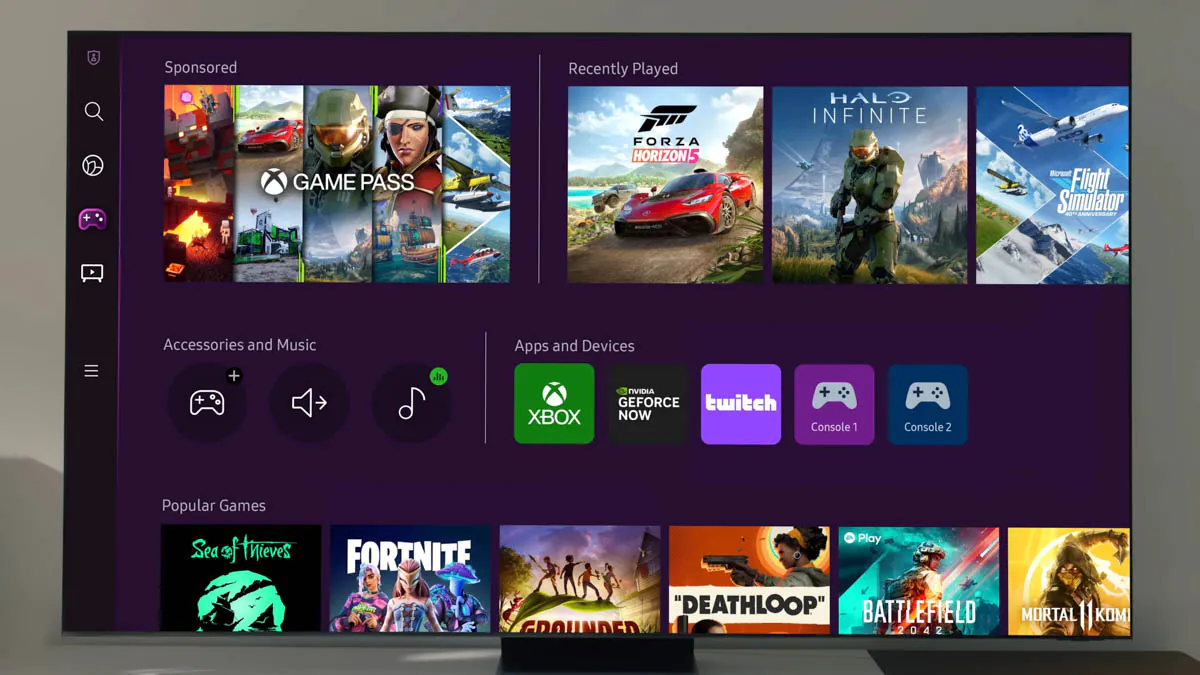Launch the Twitch app
Image resolution: width=1200 pixels, height=675 pixels.
(x=740, y=404)
